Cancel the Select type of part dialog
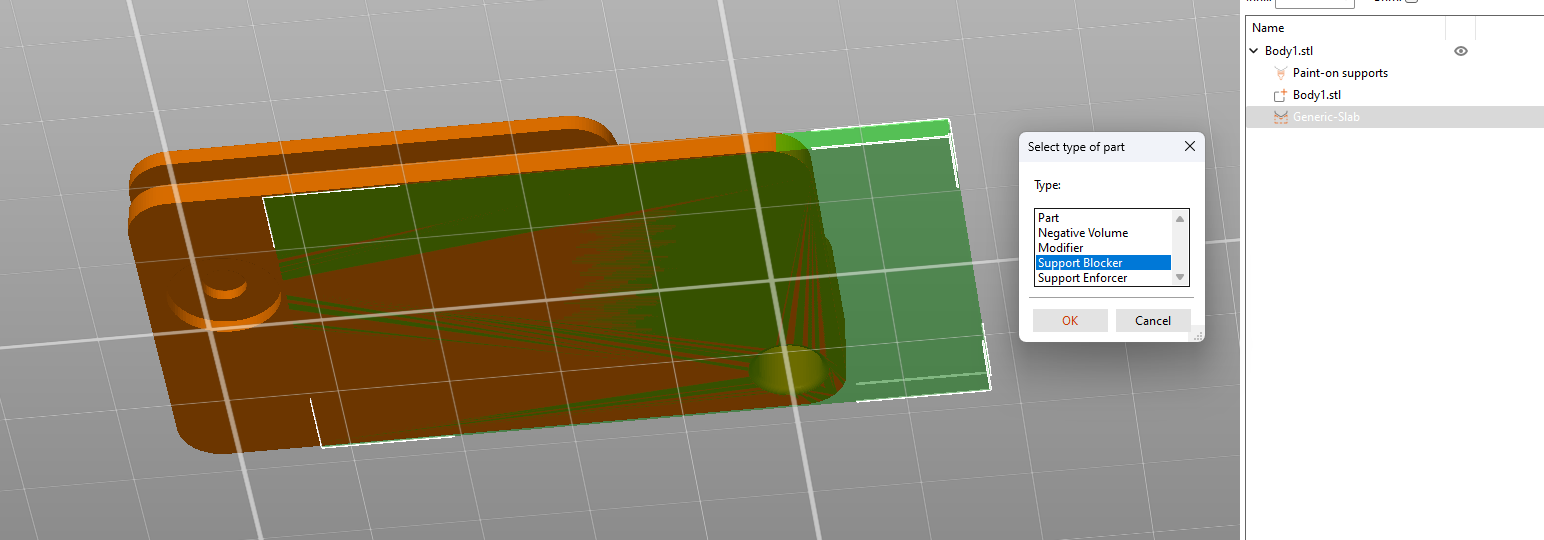The width and height of the screenshot is (1544, 540). [1153, 320]
